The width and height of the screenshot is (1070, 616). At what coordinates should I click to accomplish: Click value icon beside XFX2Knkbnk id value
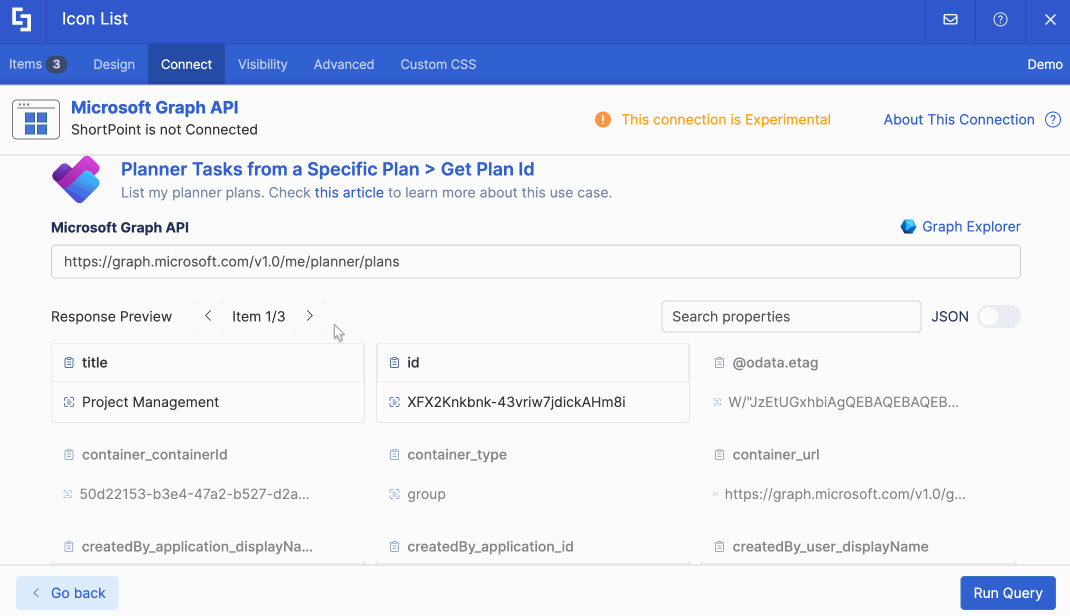tap(394, 402)
